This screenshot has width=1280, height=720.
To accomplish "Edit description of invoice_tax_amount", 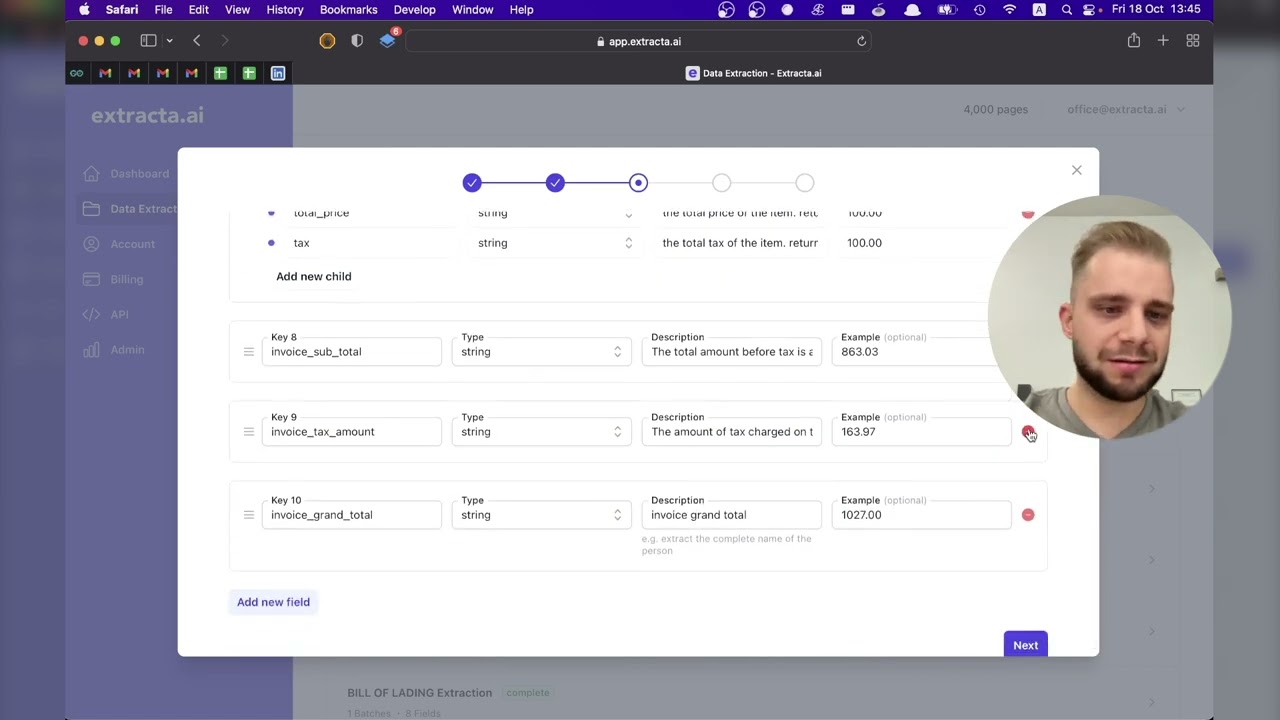I will click(731, 432).
